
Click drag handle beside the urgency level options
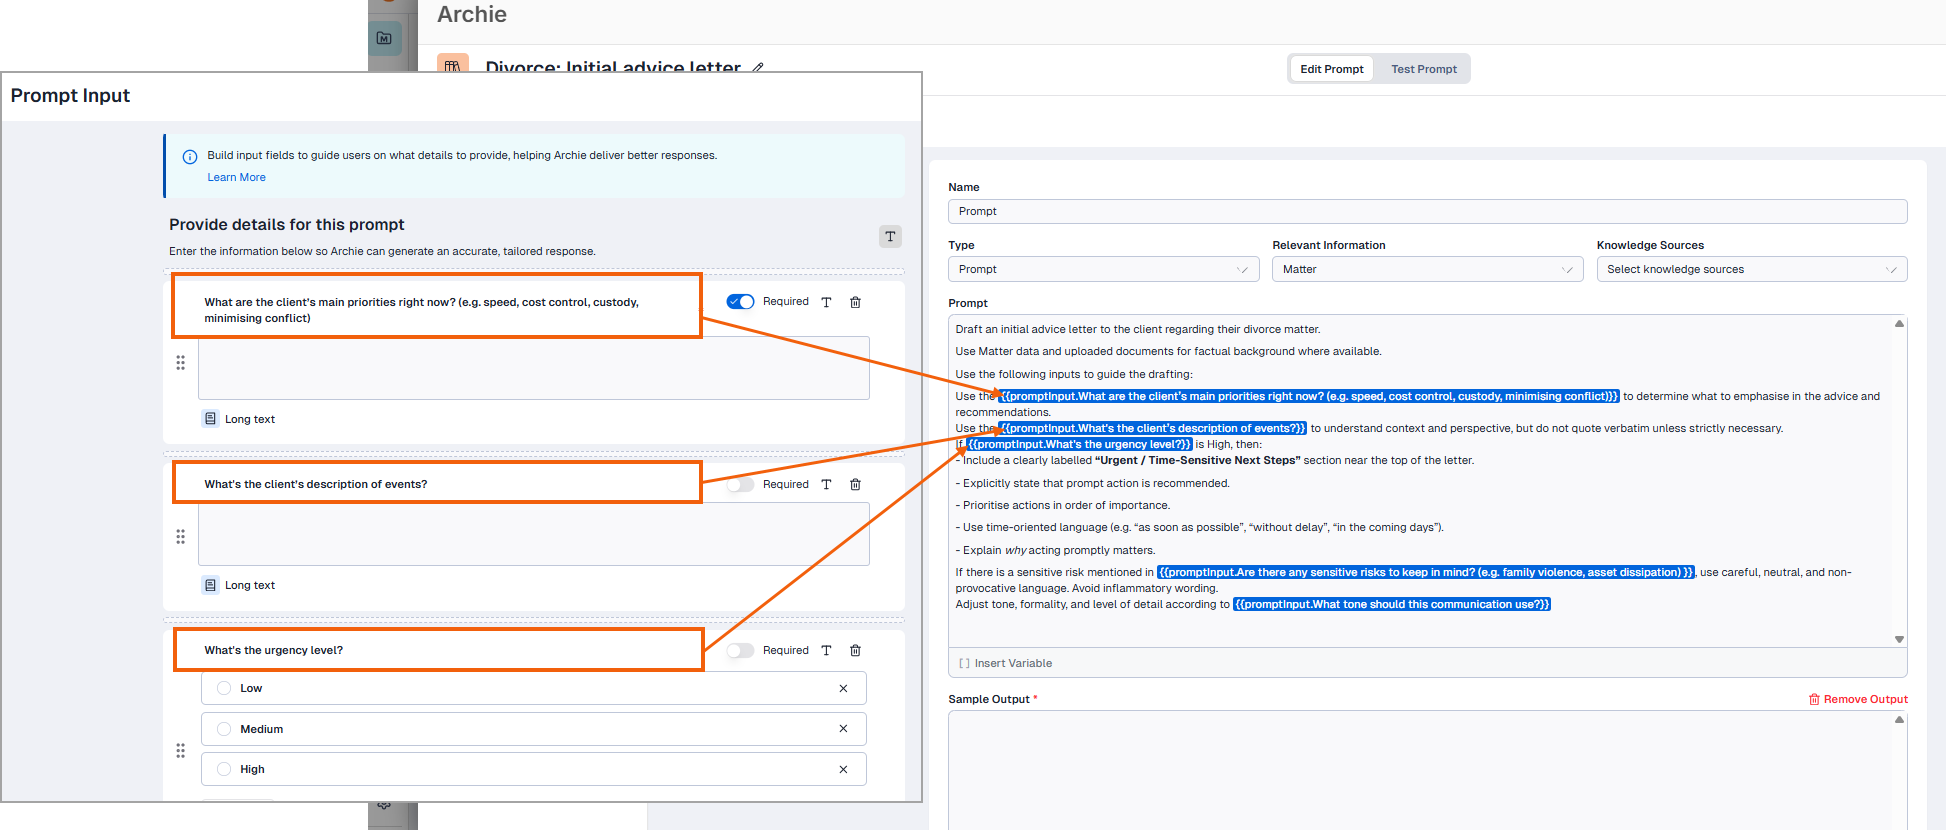tap(181, 750)
